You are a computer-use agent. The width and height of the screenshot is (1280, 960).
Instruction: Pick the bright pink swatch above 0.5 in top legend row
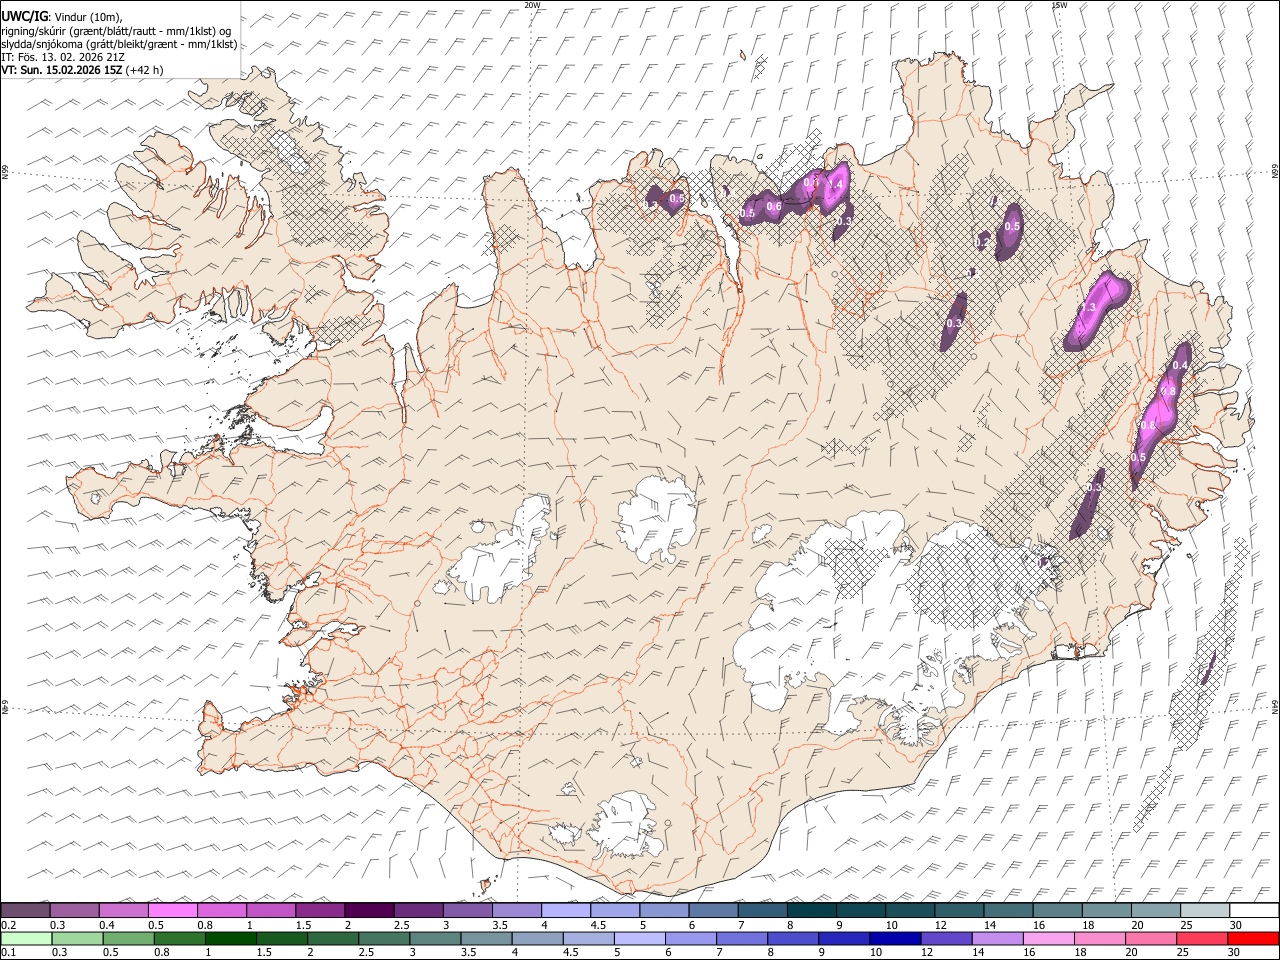(x=172, y=910)
